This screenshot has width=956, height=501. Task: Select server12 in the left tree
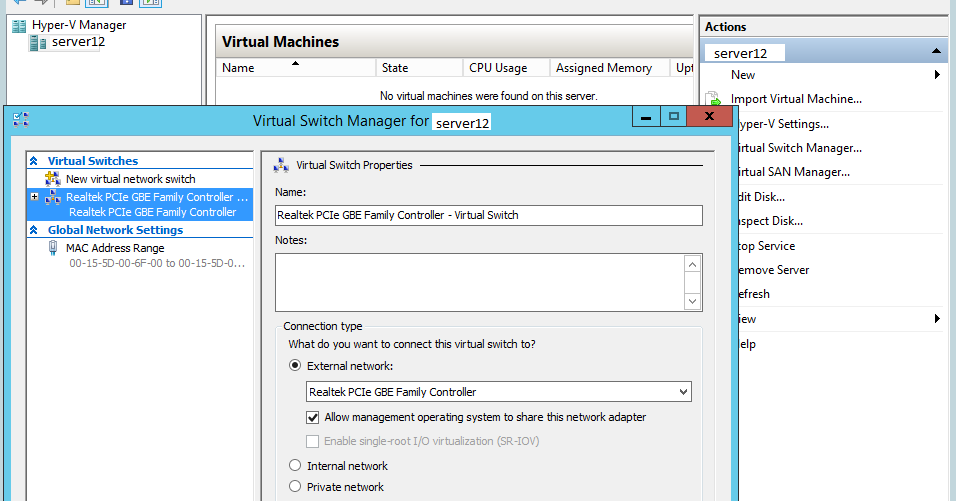pyautogui.click(x=78, y=42)
